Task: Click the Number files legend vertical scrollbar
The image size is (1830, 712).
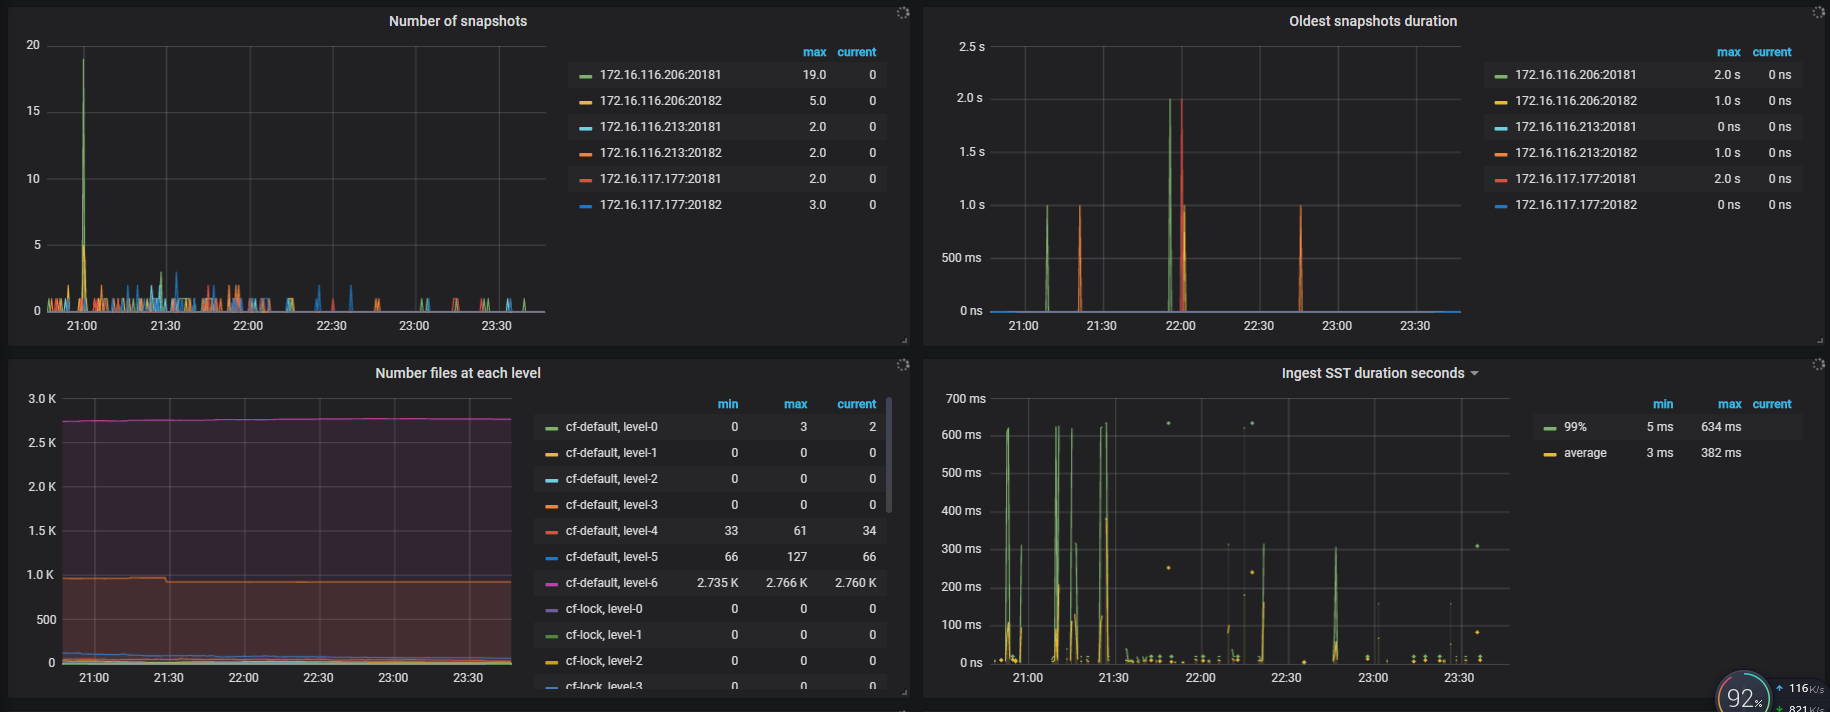Action: pos(889,455)
